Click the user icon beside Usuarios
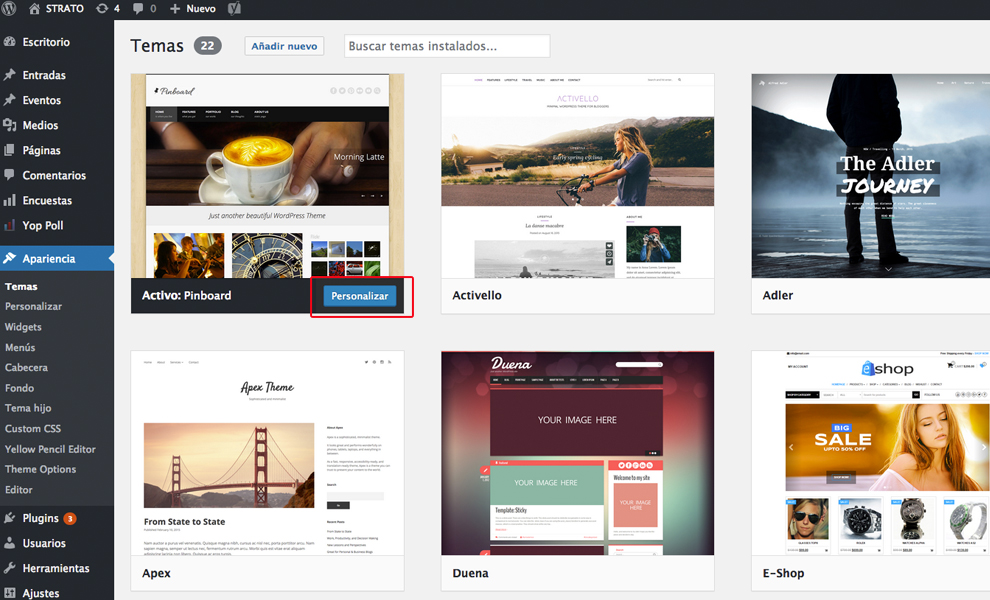The height and width of the screenshot is (600, 990). (9, 543)
